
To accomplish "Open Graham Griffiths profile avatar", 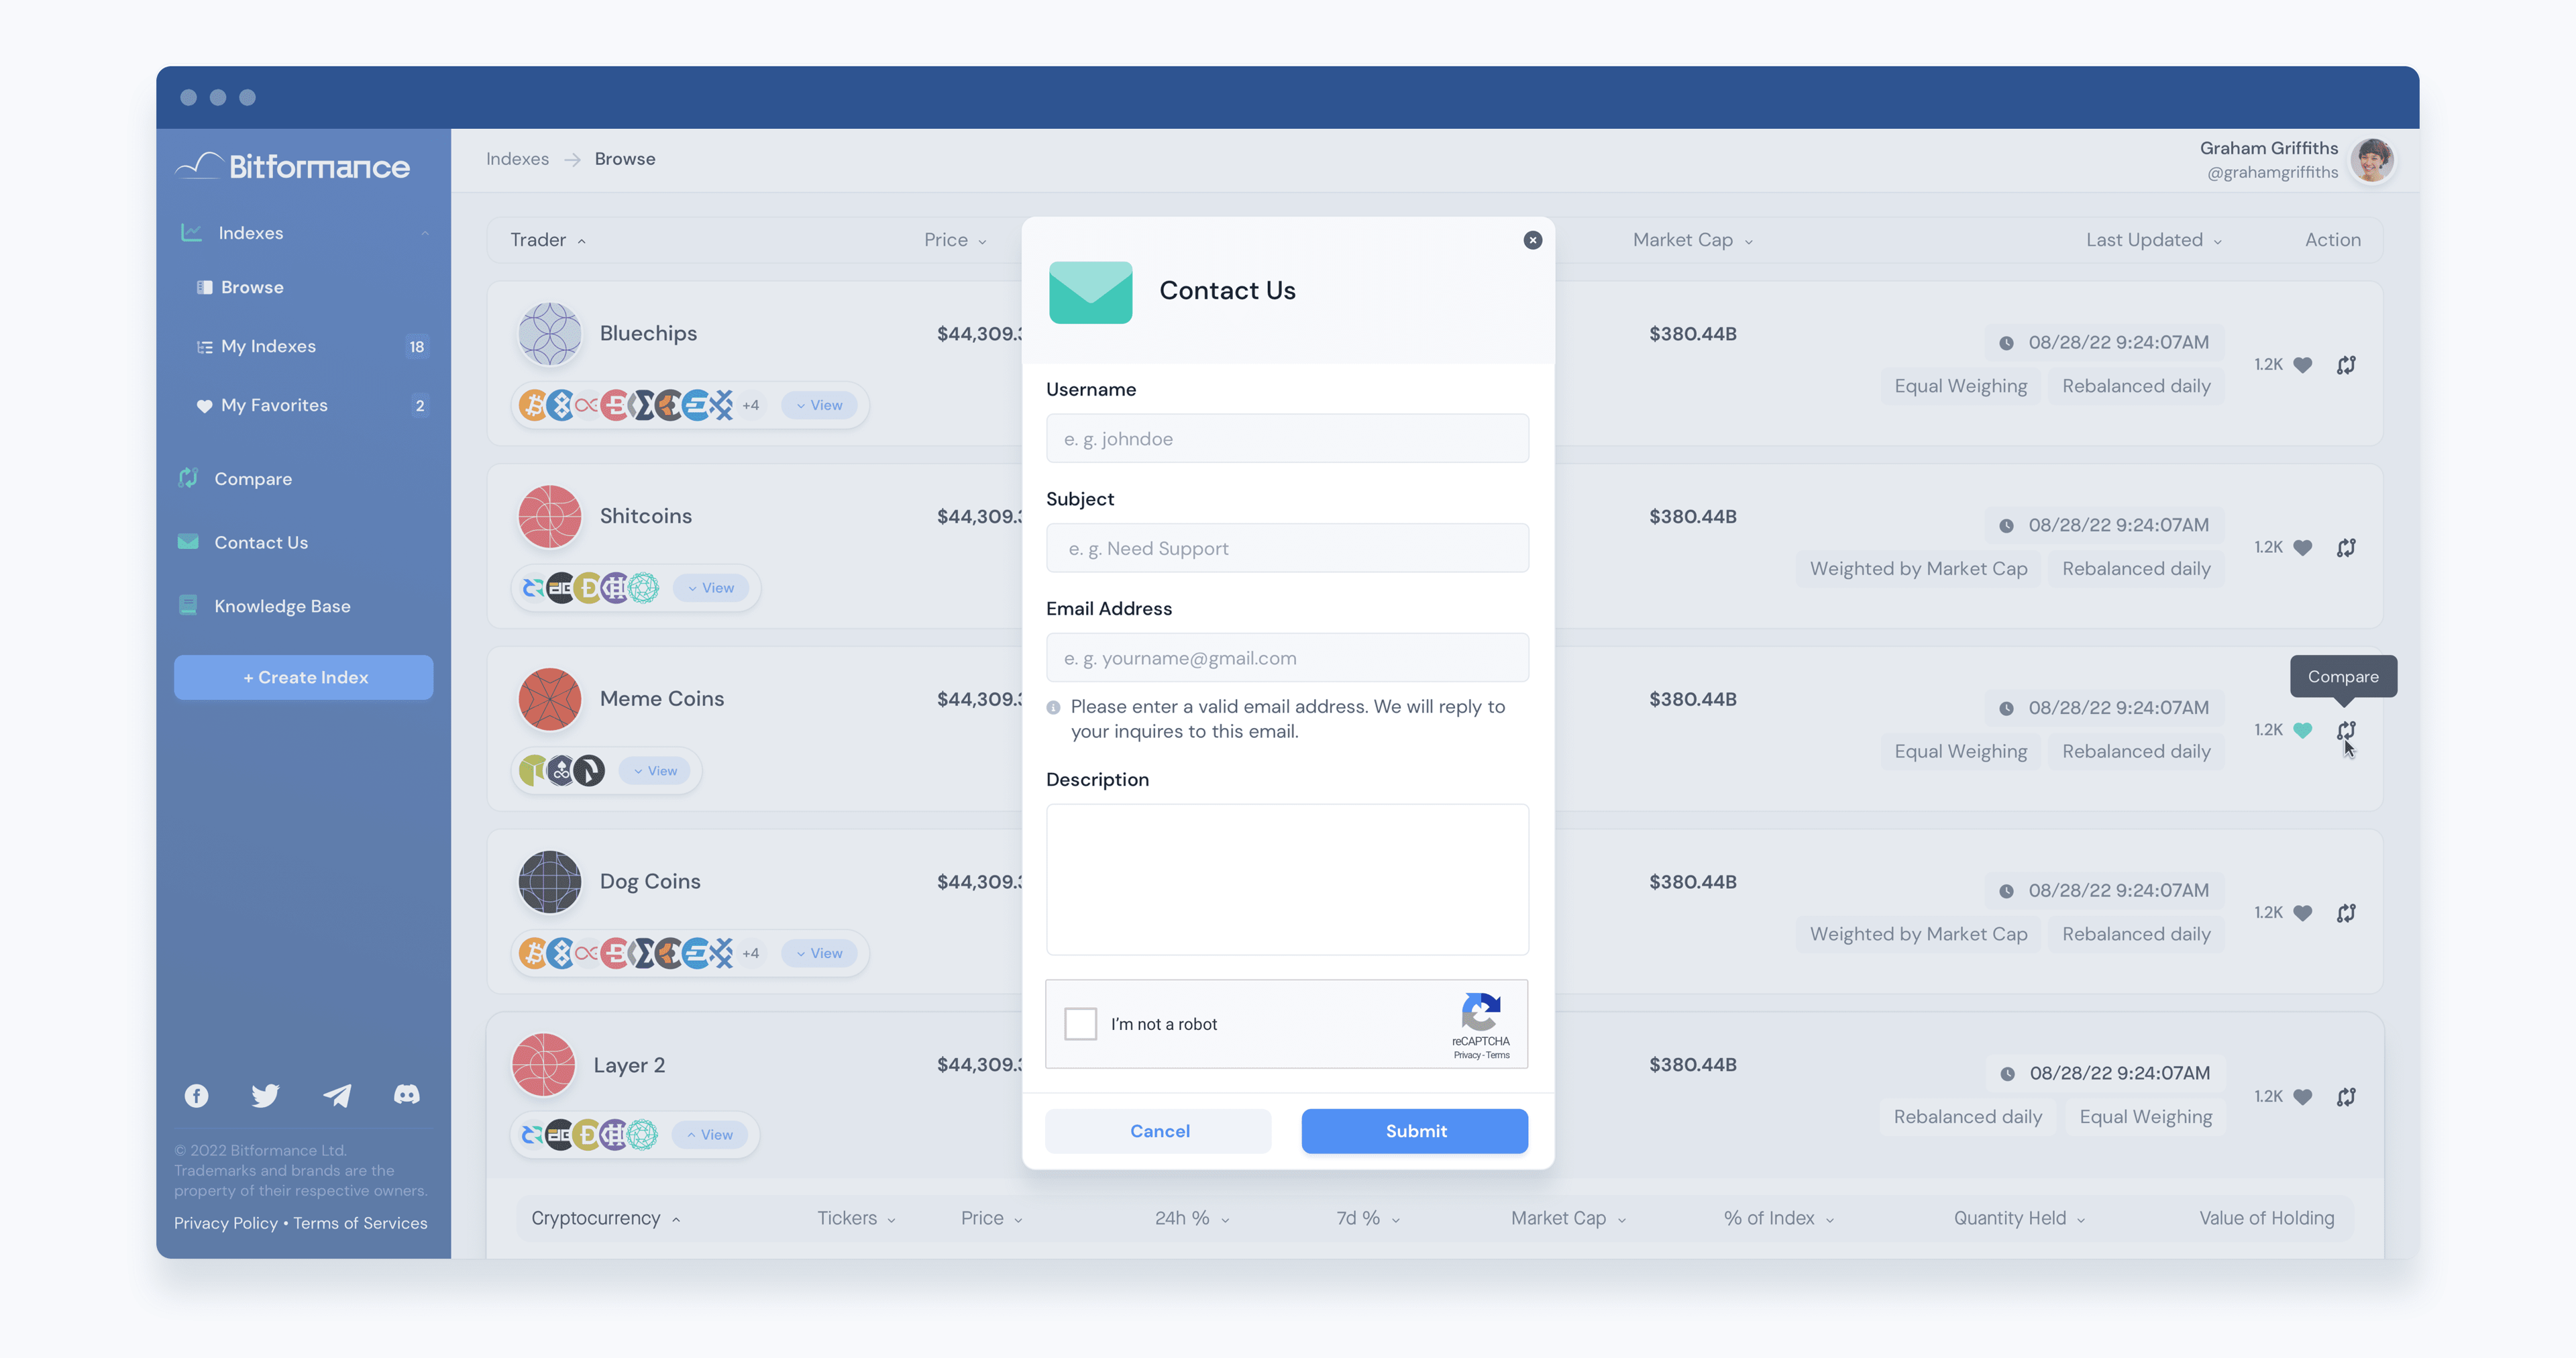I will click(2372, 160).
